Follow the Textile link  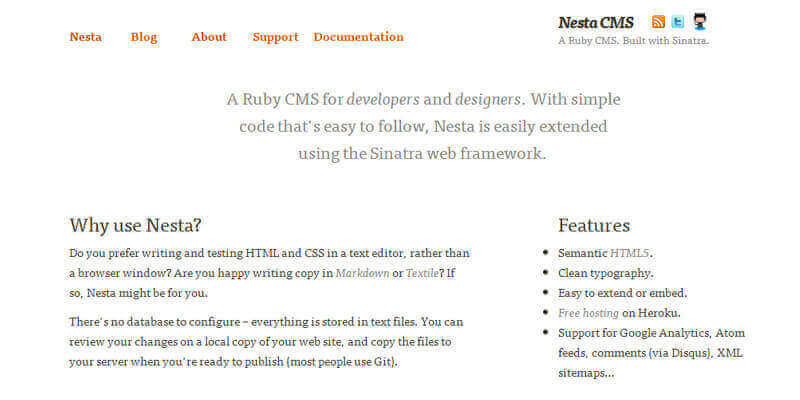tap(422, 273)
